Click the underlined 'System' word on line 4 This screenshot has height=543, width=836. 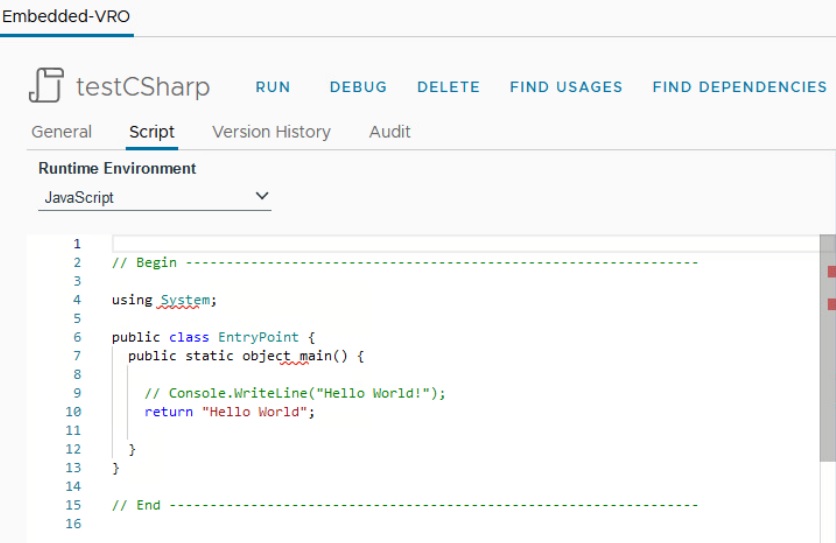coord(185,300)
